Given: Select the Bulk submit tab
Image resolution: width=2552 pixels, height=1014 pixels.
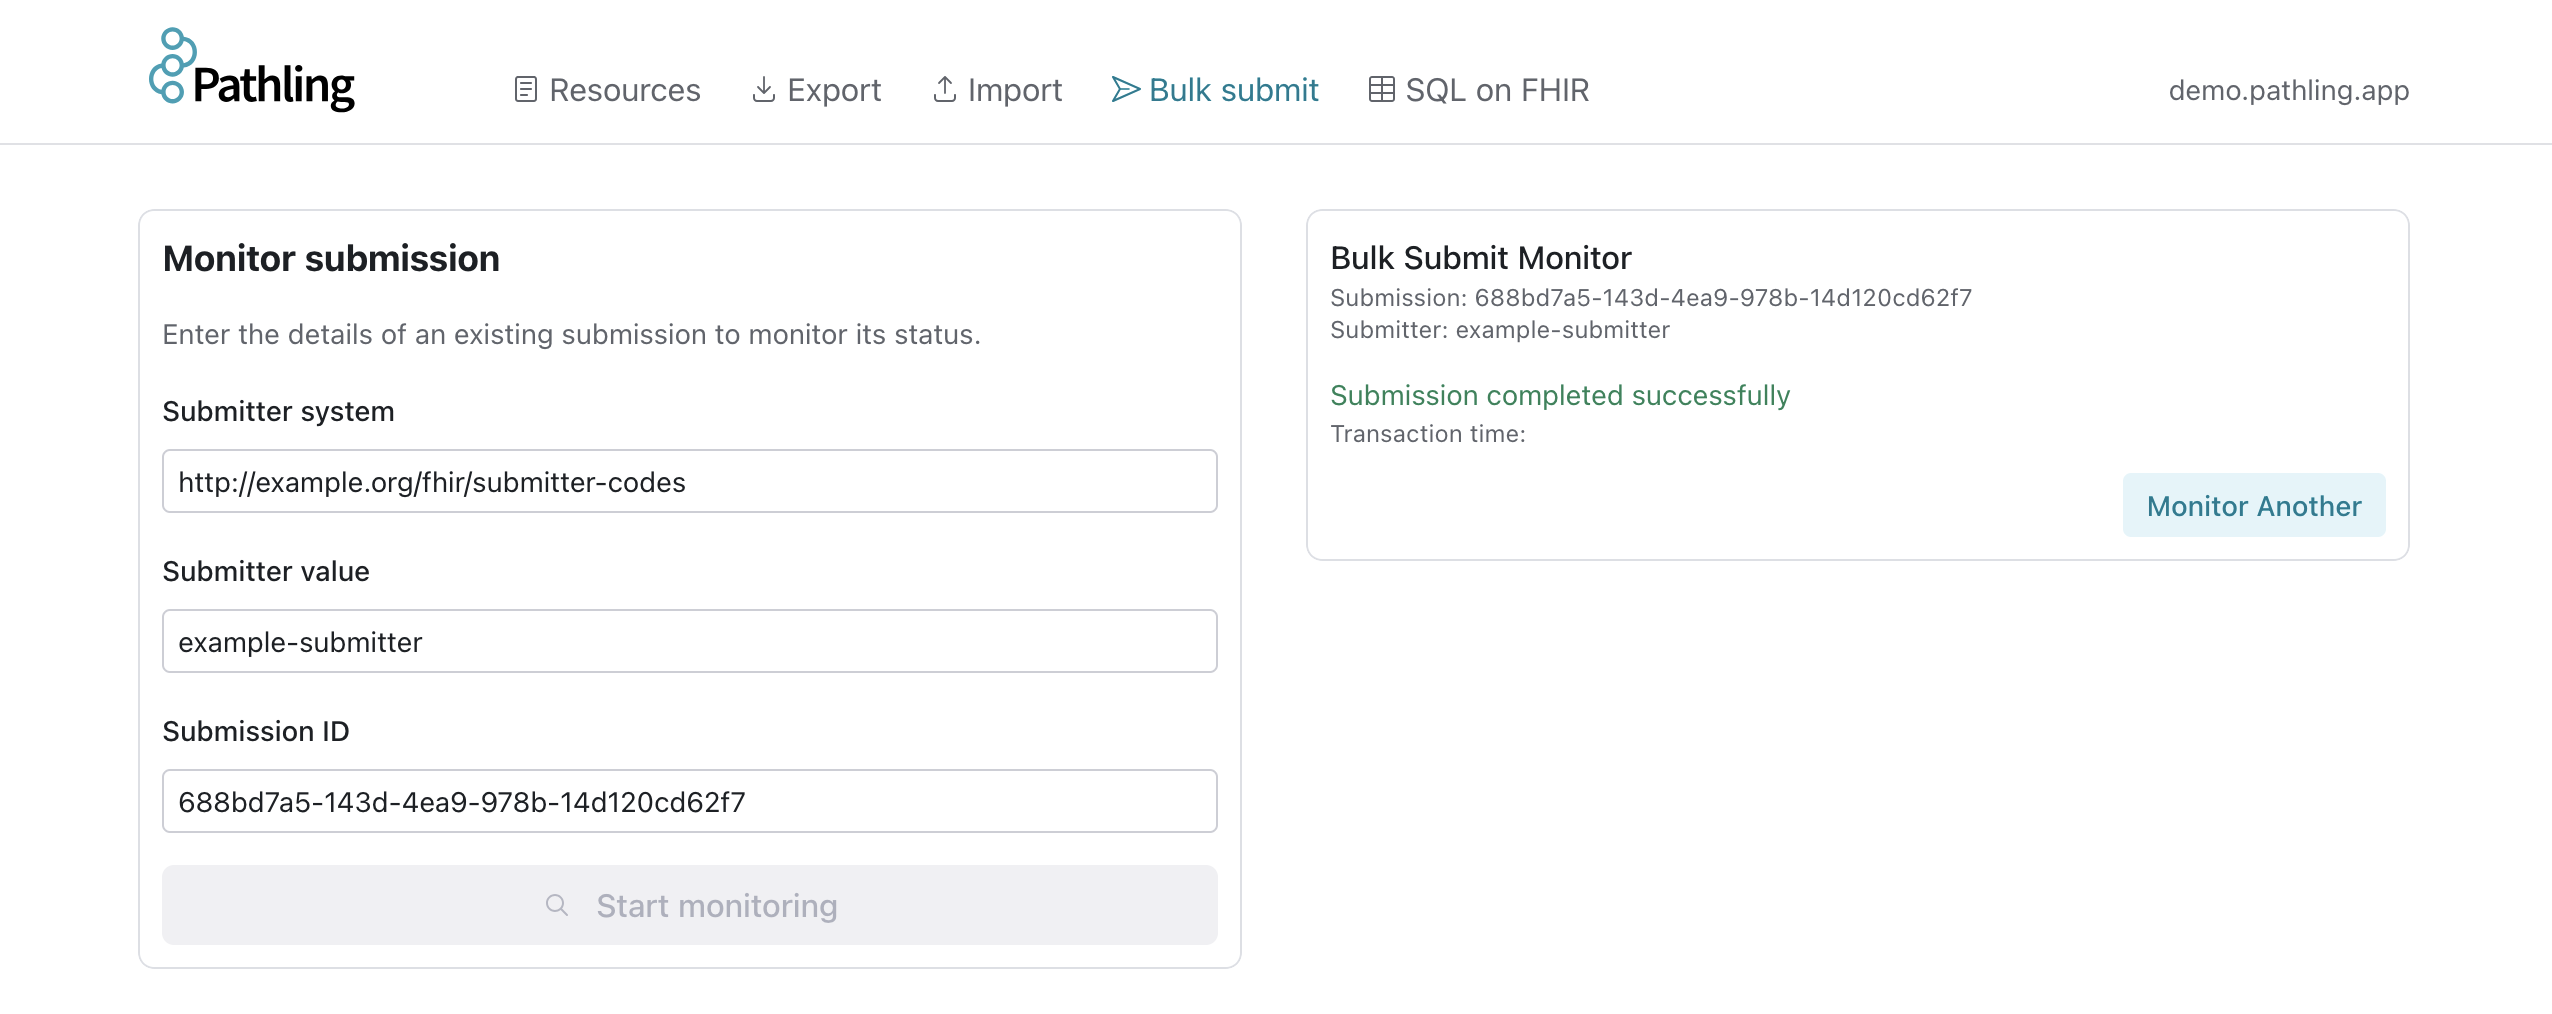Looking at the screenshot, I should pos(1233,90).
